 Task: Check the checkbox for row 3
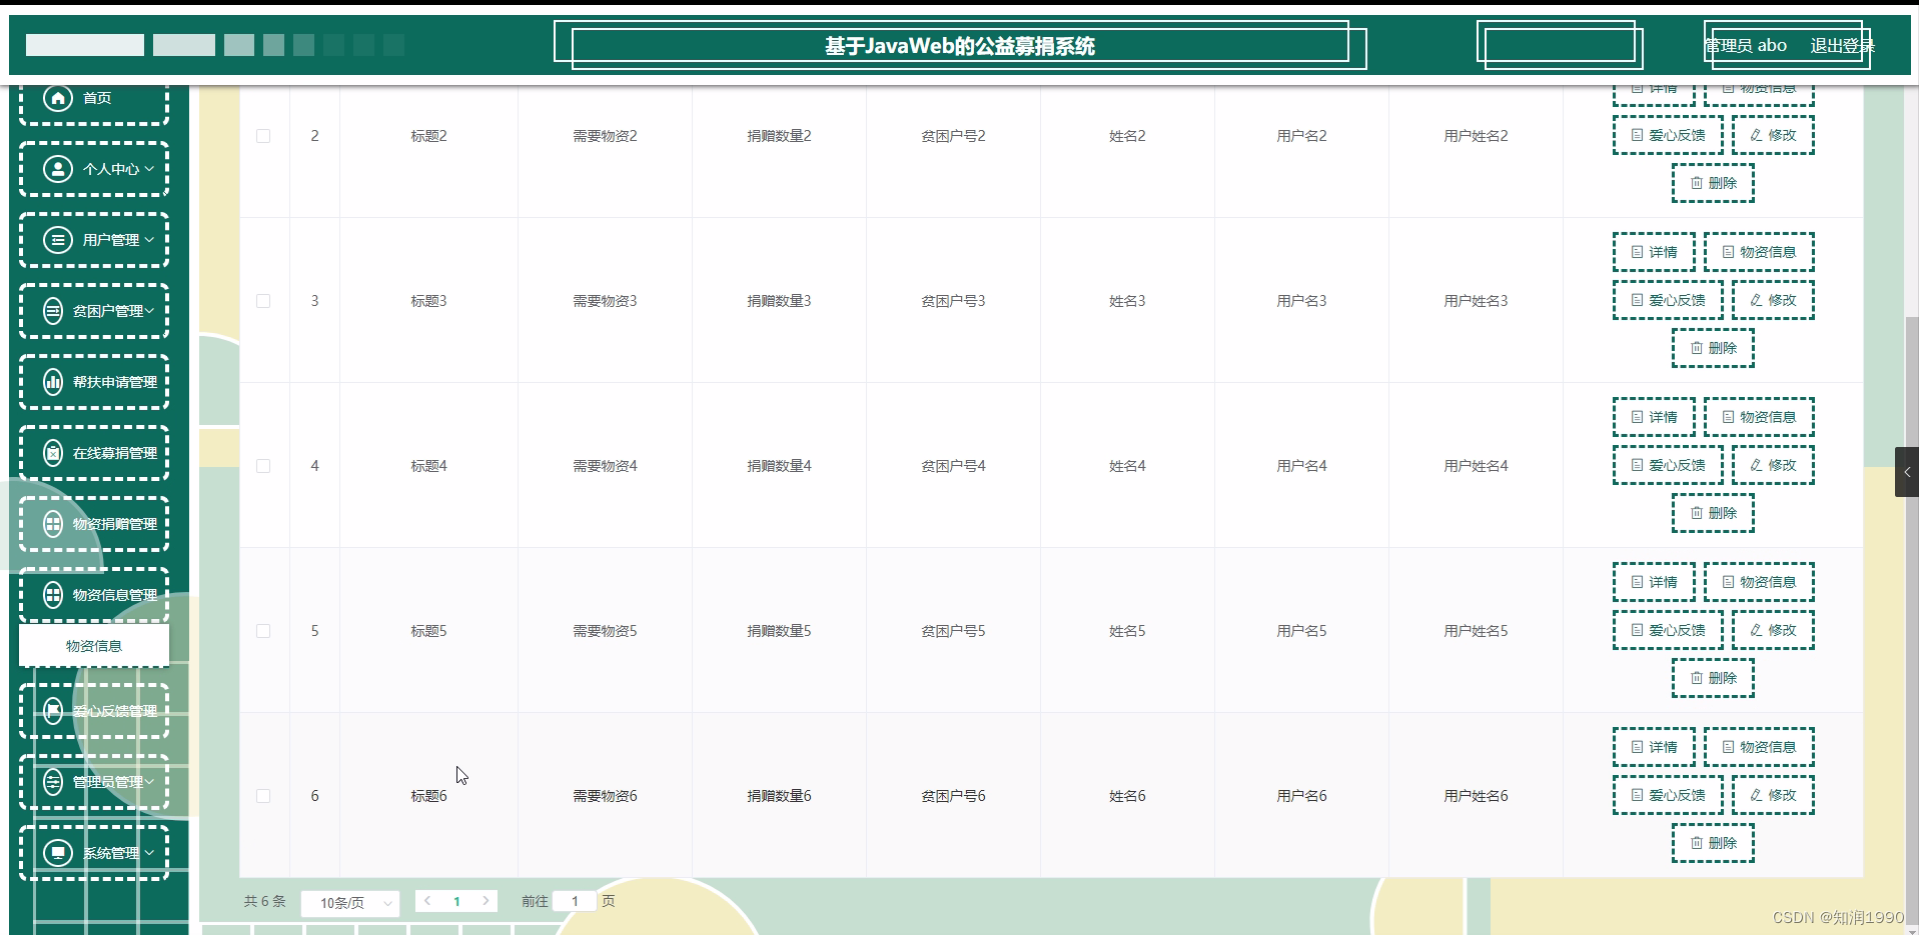pos(263,300)
